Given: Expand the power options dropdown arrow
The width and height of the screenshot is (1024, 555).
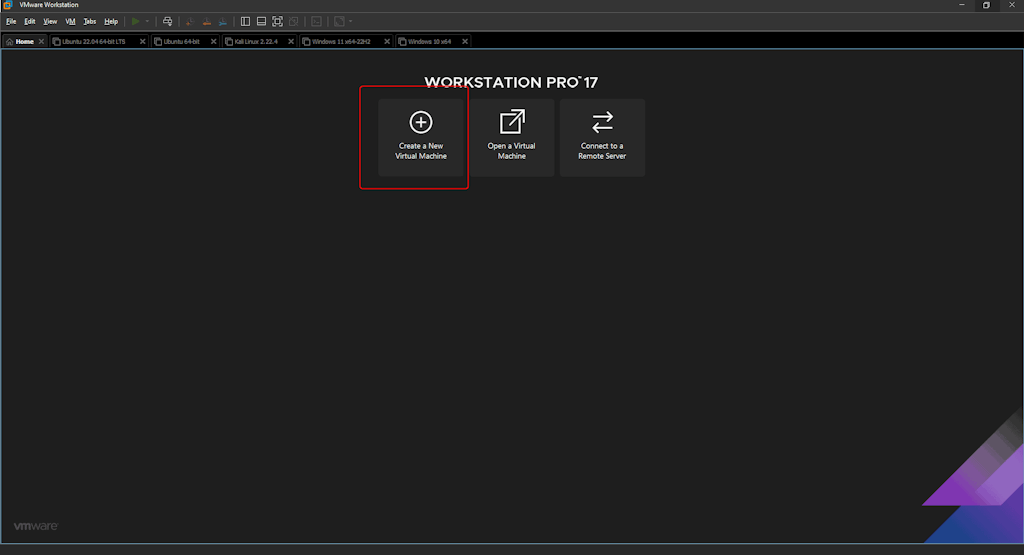Looking at the screenshot, I should click(147, 22).
